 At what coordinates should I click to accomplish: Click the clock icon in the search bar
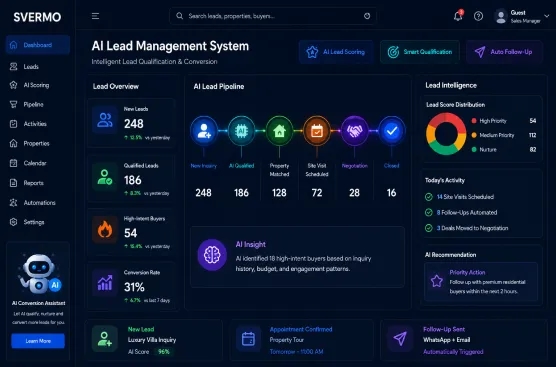click(367, 16)
